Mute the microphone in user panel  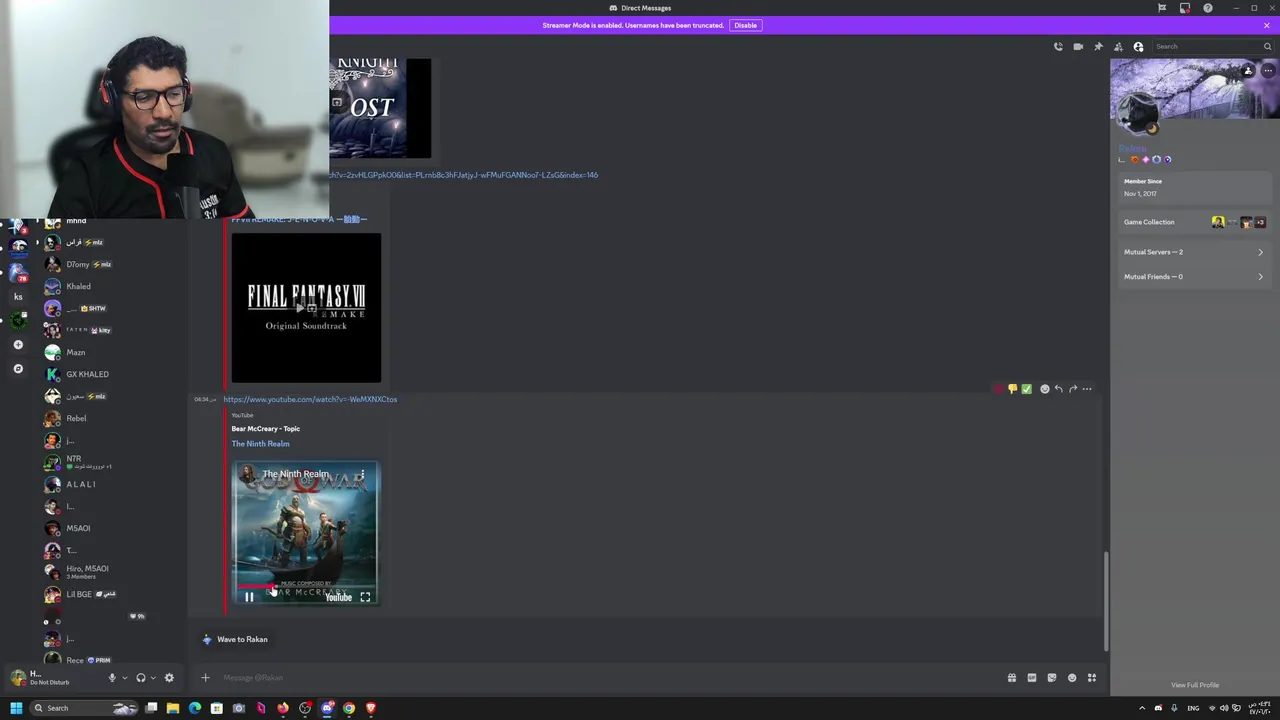coord(112,678)
